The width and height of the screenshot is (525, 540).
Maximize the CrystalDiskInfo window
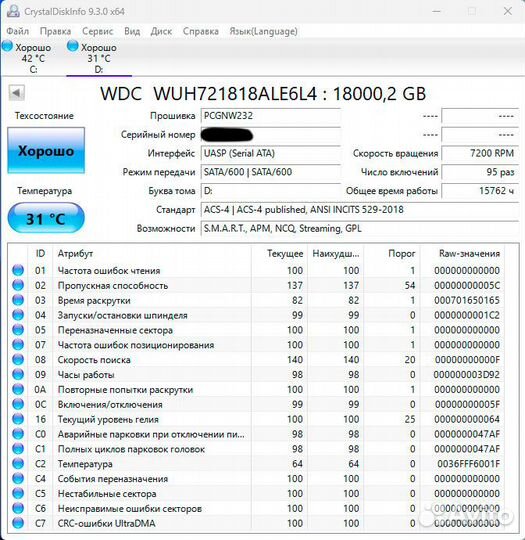pos(472,11)
